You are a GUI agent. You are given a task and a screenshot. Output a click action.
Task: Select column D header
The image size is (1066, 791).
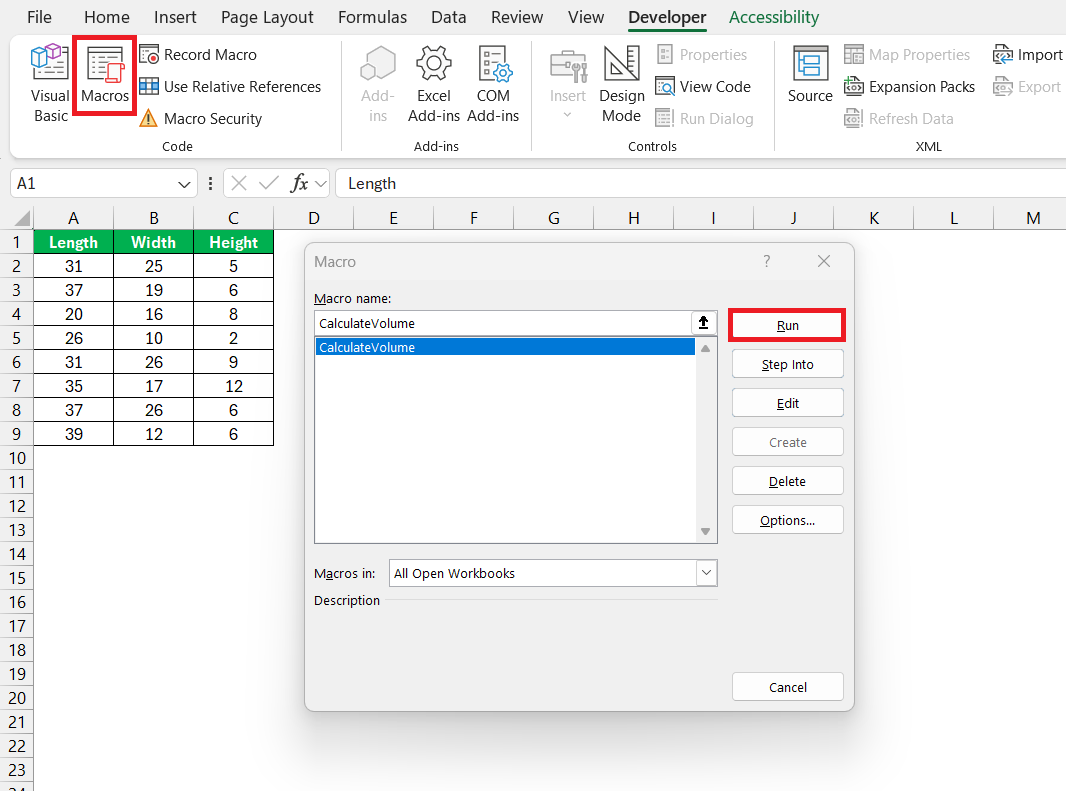point(313,218)
